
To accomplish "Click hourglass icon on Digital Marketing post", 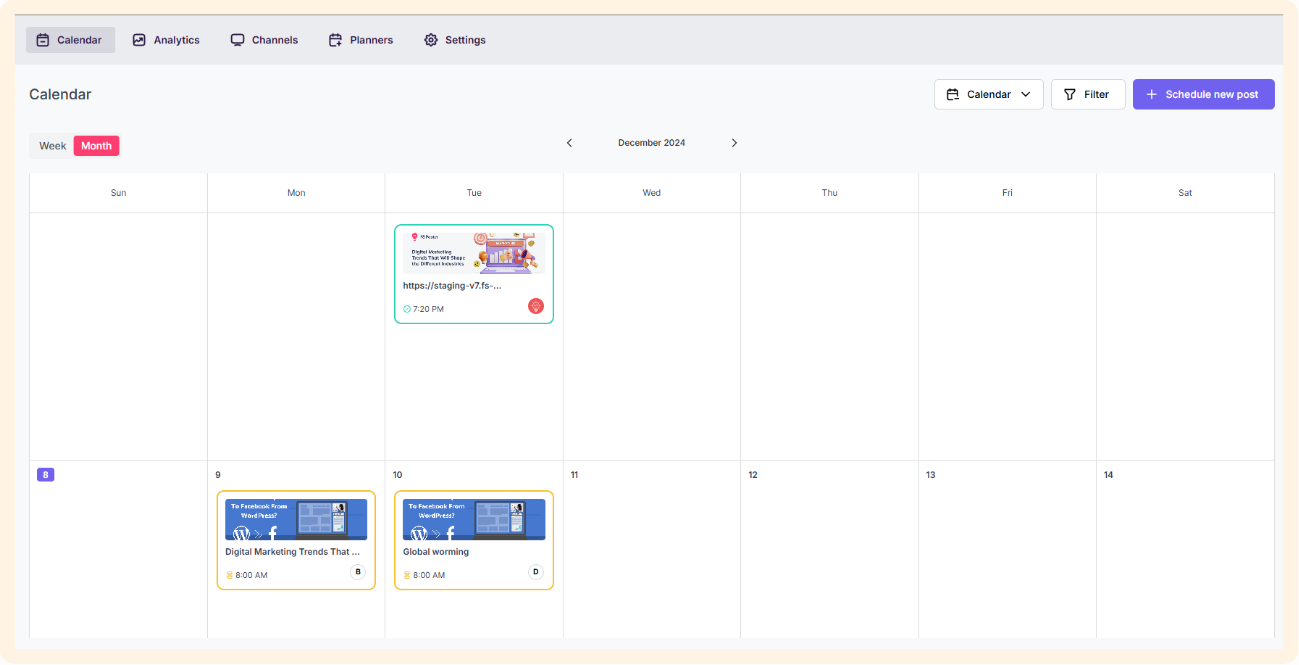I will coord(229,575).
